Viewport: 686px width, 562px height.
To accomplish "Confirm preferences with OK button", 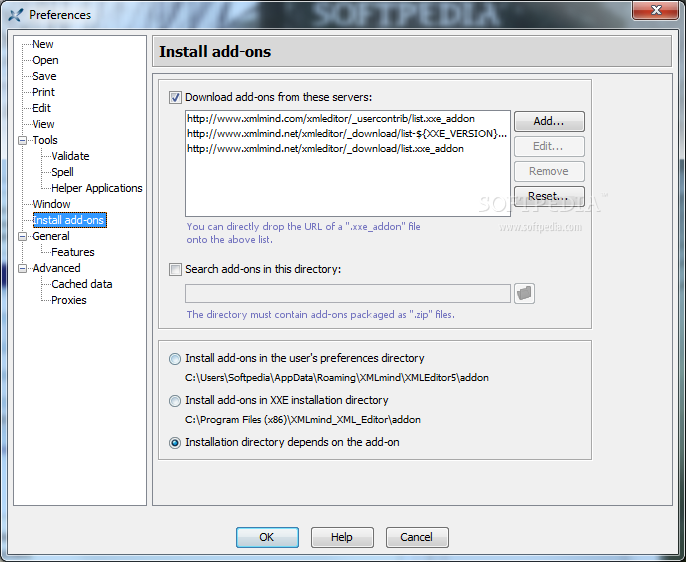I will click(x=267, y=537).
